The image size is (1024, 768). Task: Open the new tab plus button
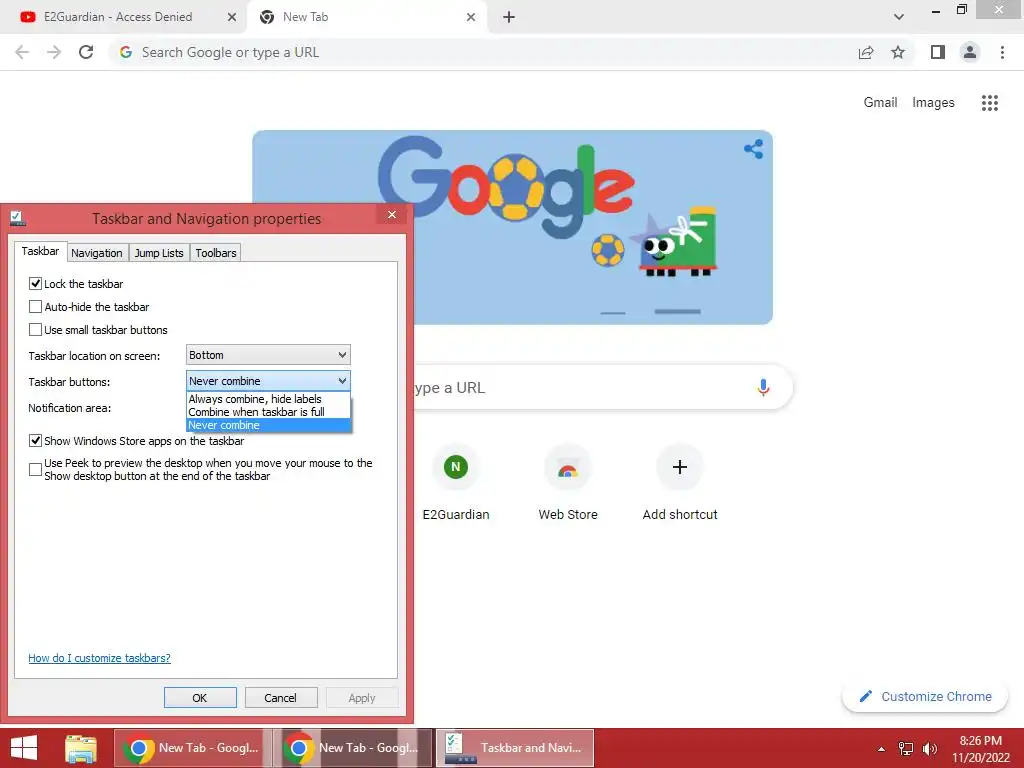(509, 17)
